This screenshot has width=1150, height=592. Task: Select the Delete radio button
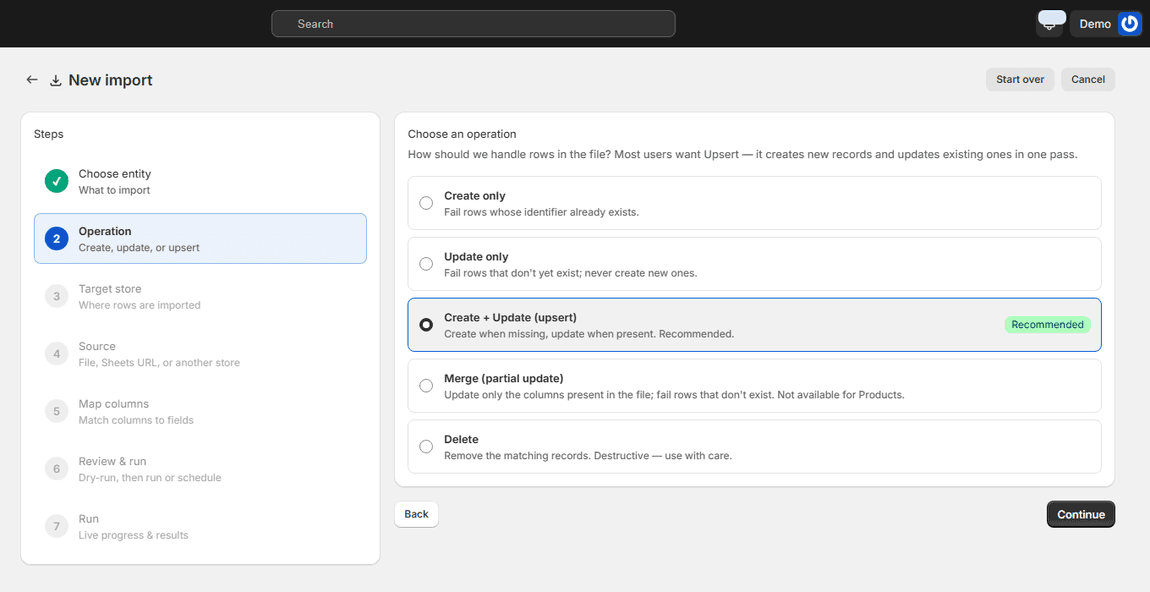[426, 447]
